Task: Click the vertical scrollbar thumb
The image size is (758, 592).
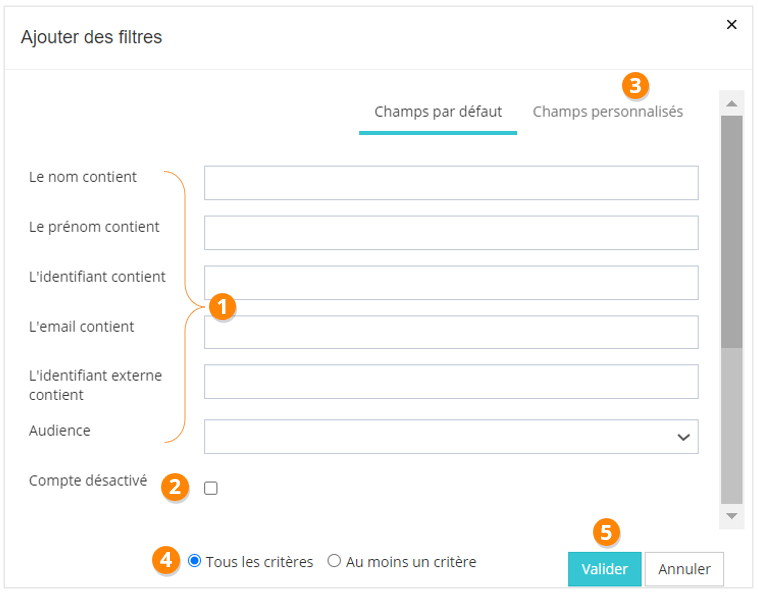Action: pos(731,230)
